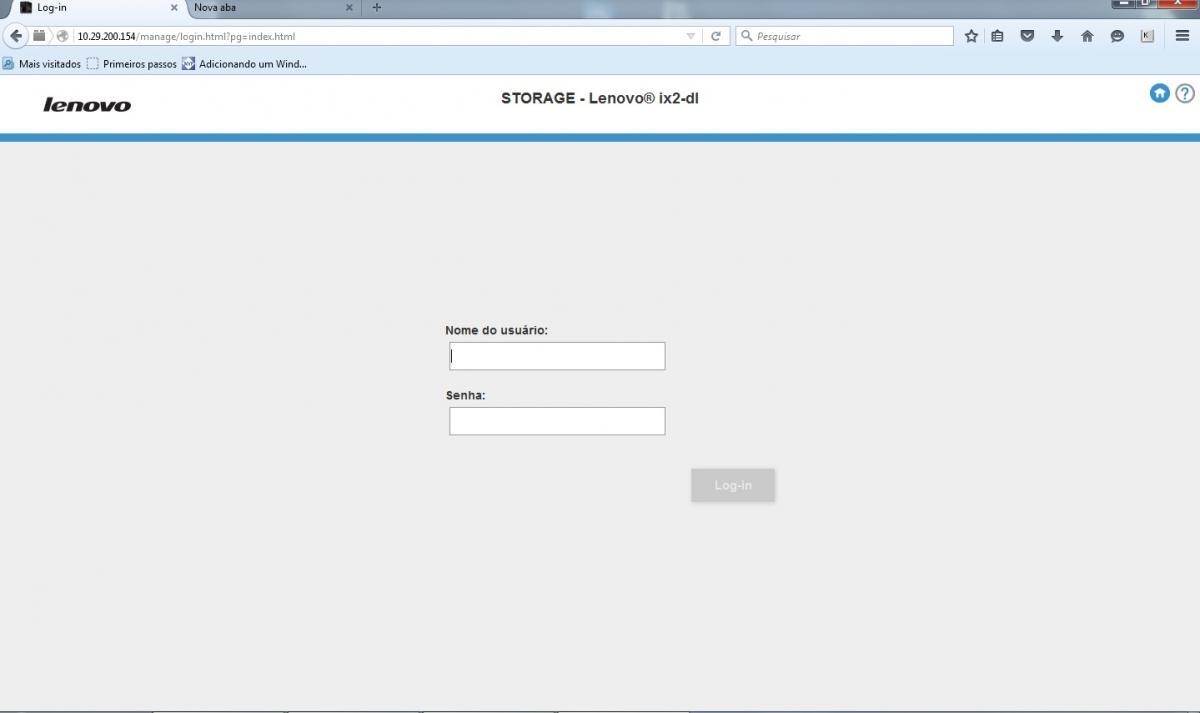Click the Lenovo logo
Viewport: 1200px width, 713px height.
(87, 105)
